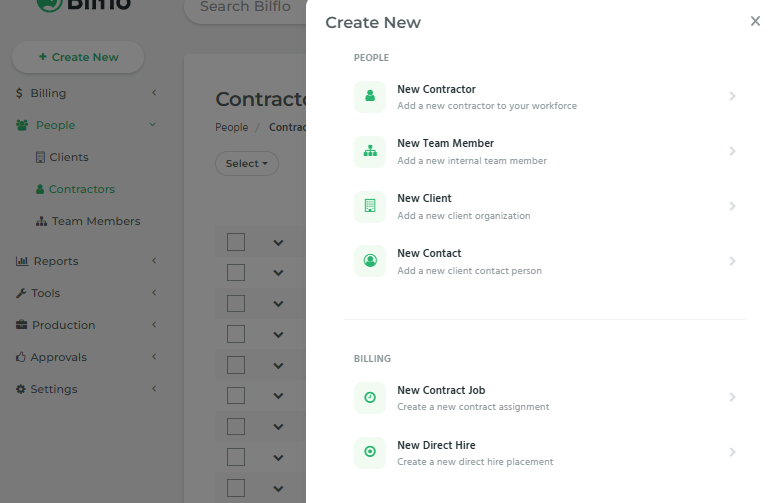
Task: Open Team Members in the sidebar
Action: pos(88,222)
